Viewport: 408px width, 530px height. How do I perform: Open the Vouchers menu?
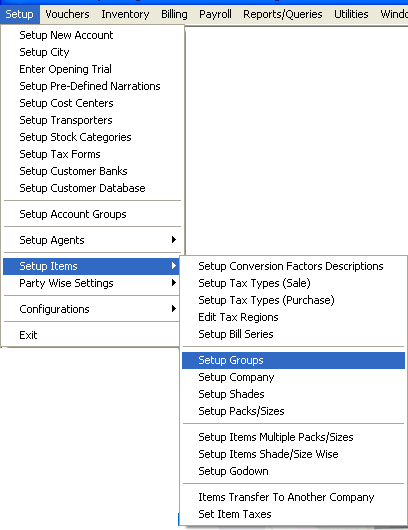tap(67, 15)
